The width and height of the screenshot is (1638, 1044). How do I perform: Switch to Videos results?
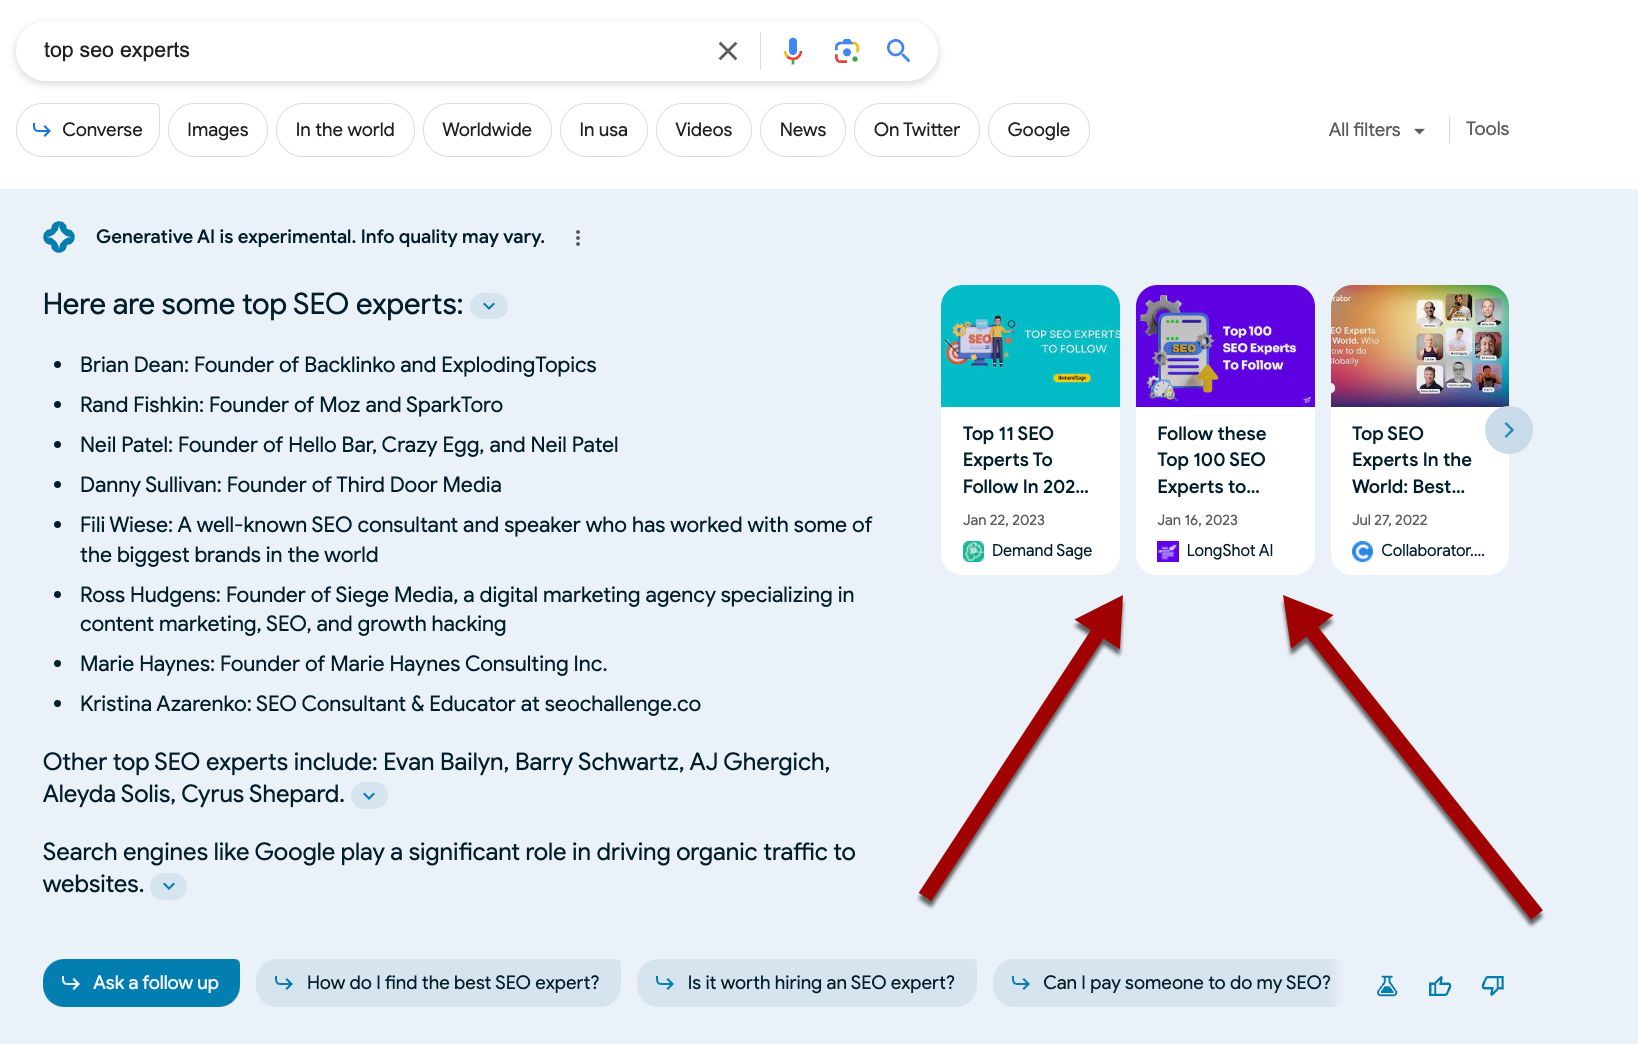(x=704, y=130)
